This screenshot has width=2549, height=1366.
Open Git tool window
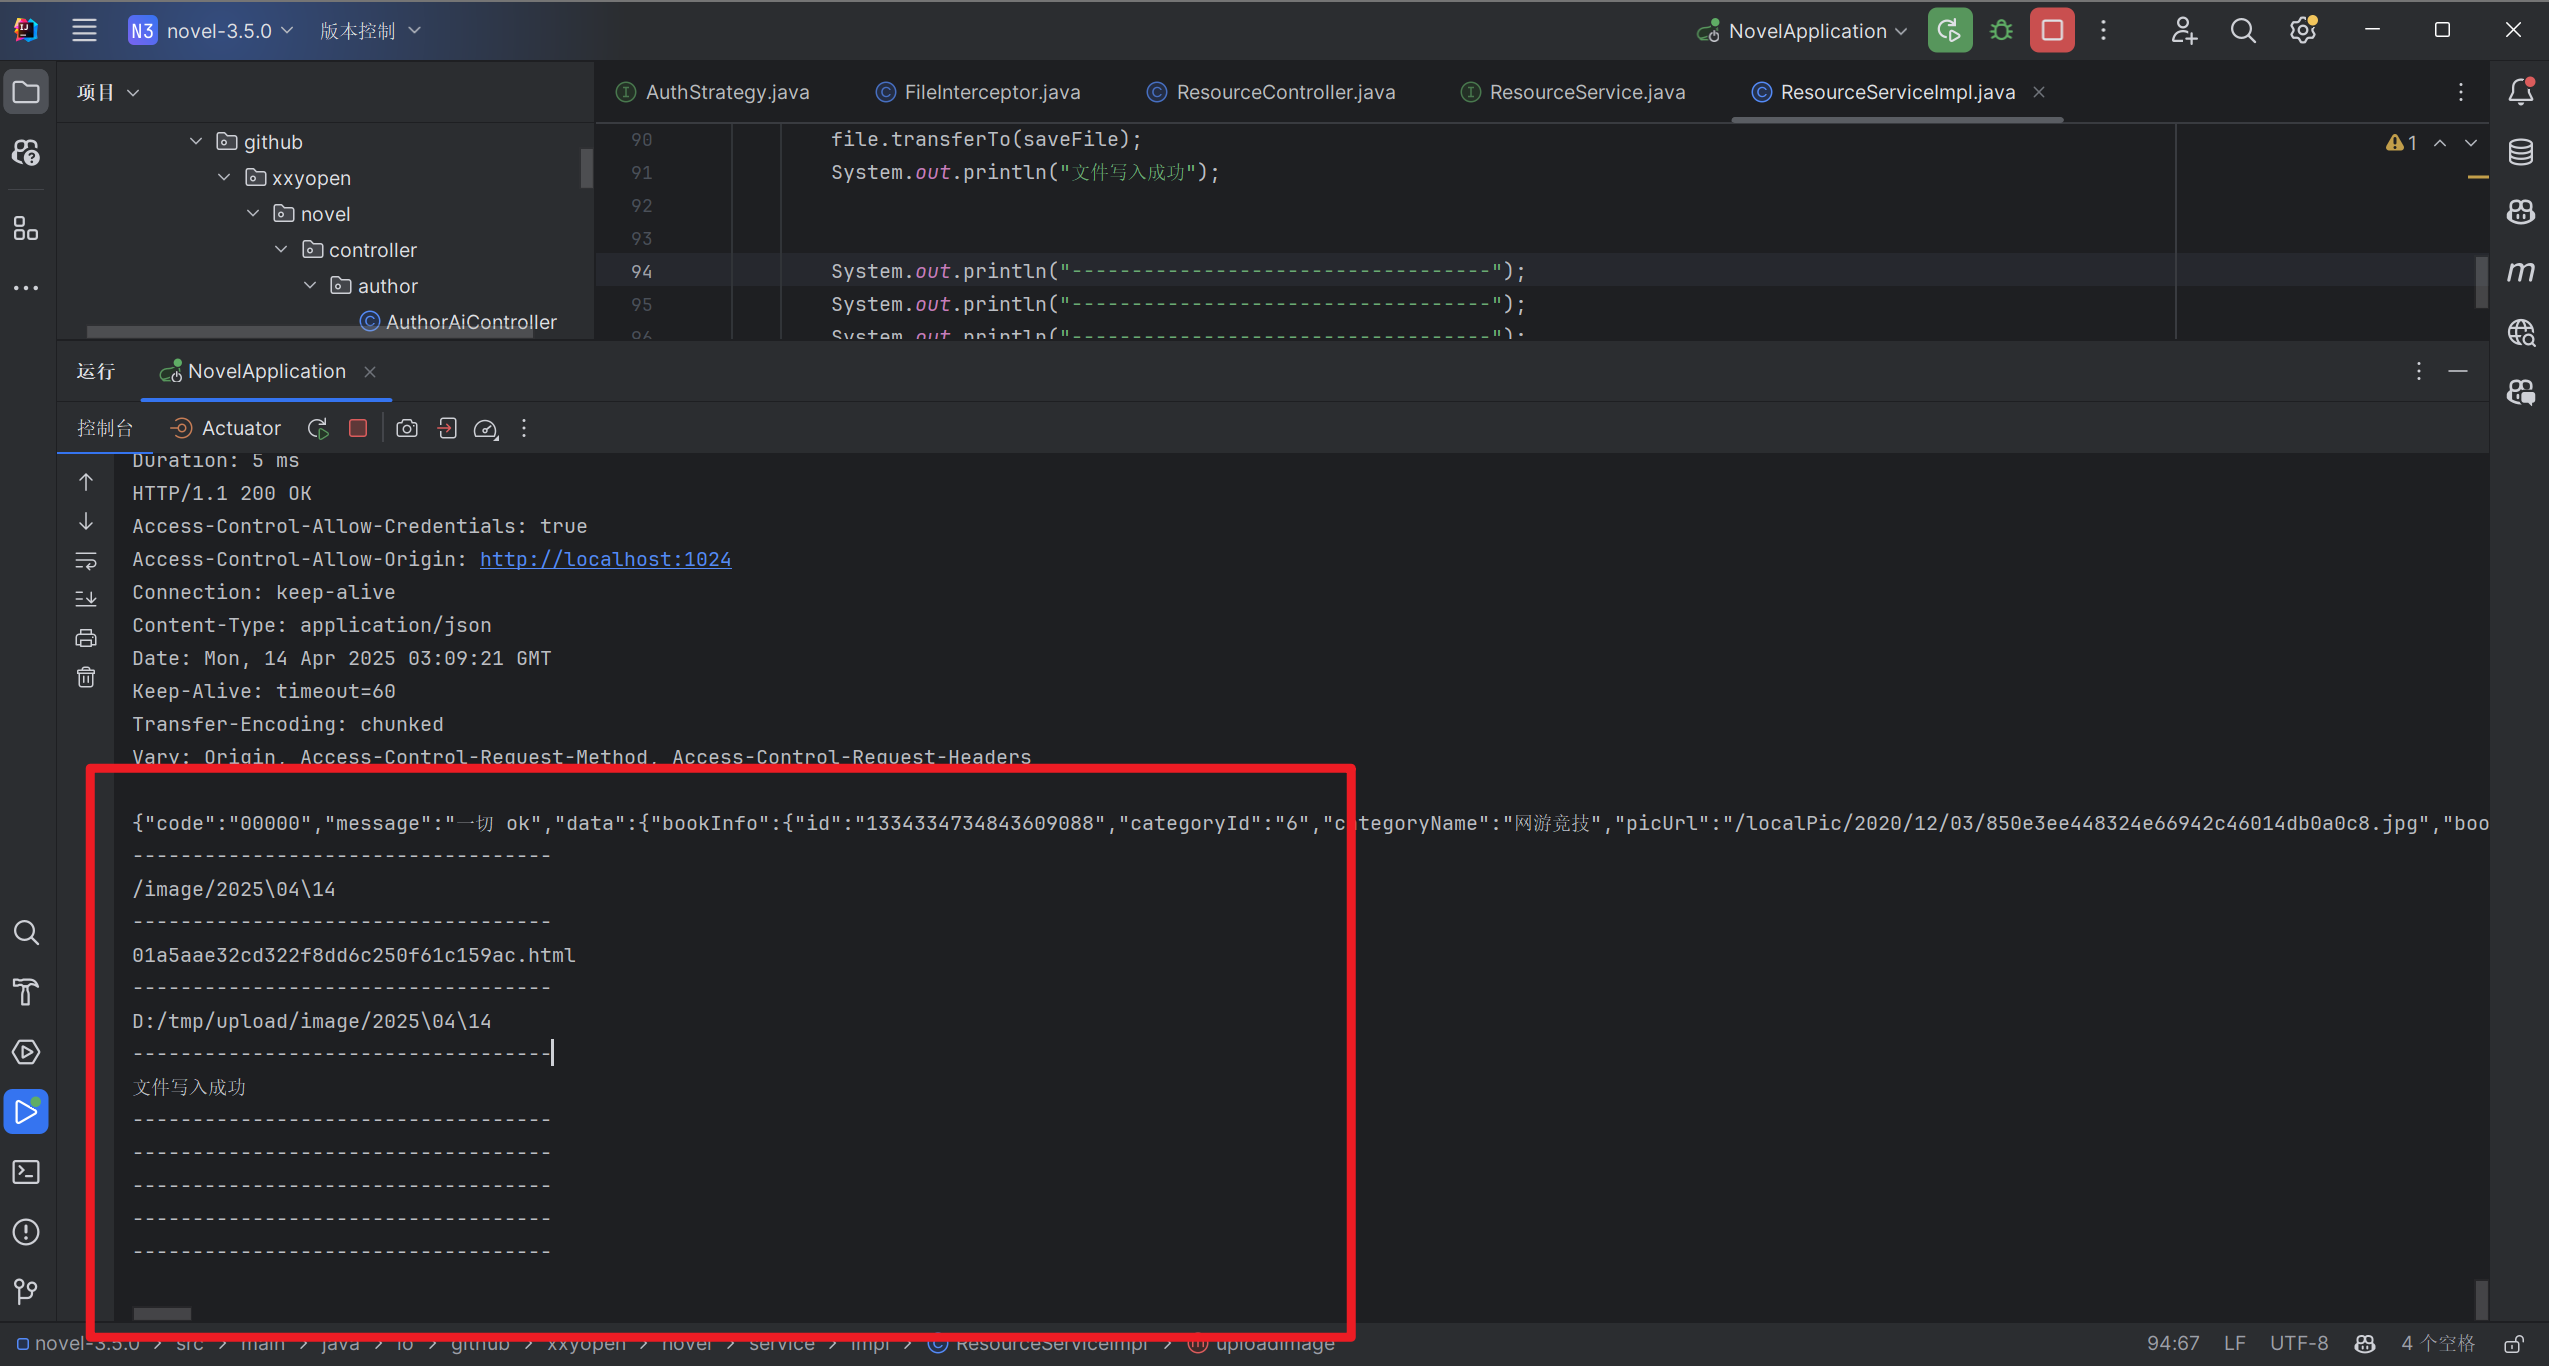(26, 1292)
